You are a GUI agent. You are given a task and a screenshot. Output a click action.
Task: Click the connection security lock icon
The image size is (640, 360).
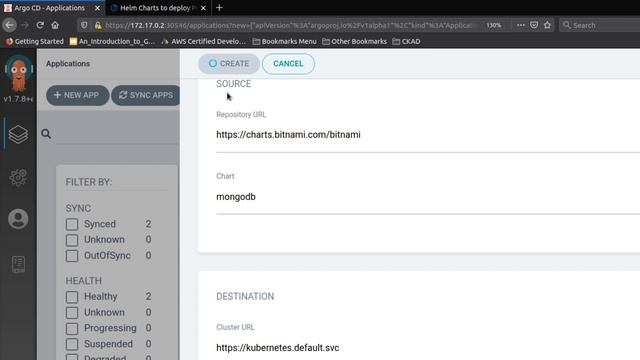98,25
